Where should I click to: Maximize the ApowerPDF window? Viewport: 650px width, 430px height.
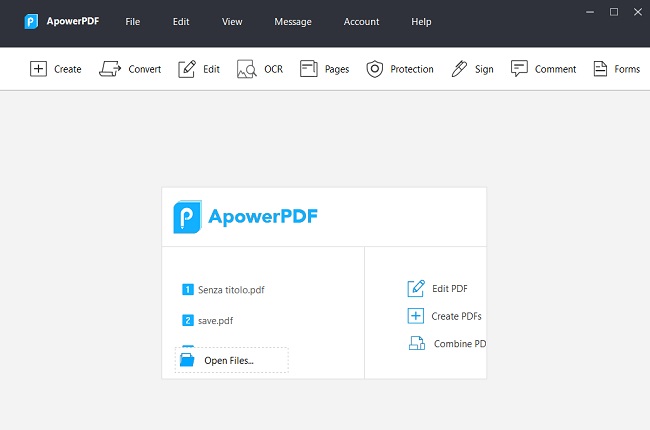pyautogui.click(x=614, y=12)
